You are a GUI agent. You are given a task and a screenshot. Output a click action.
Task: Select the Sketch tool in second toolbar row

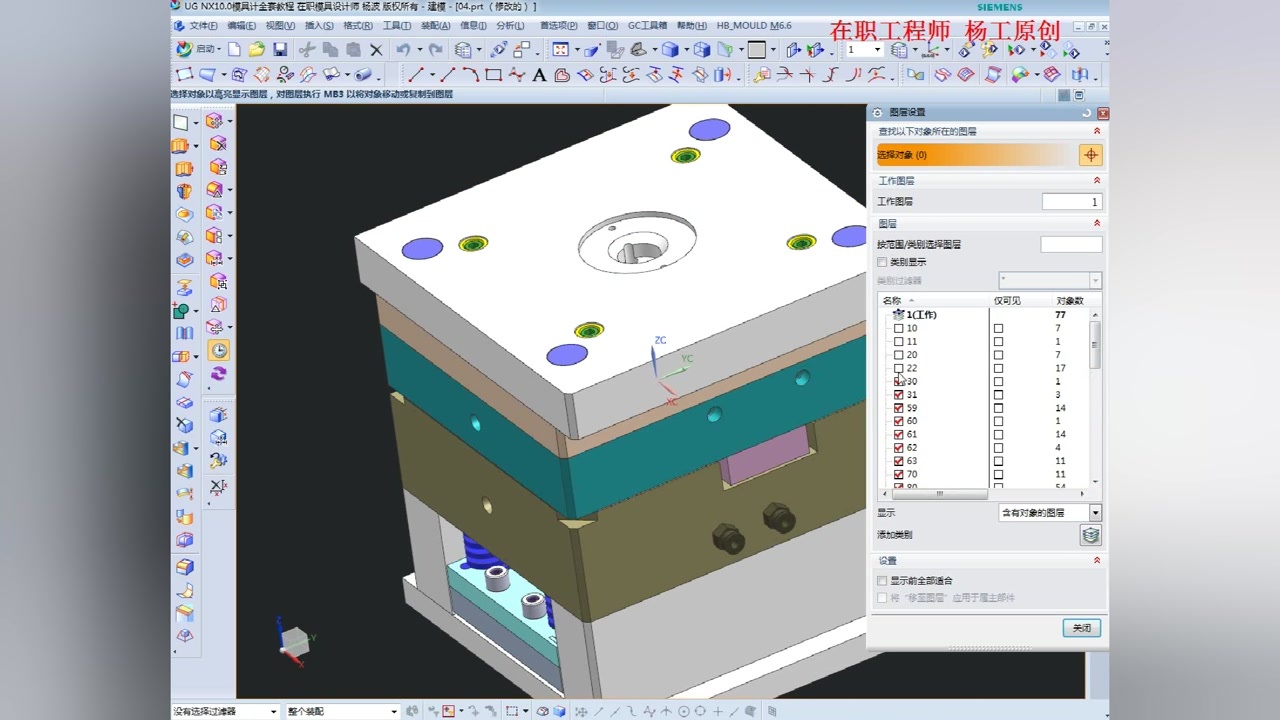pyautogui.click(x=185, y=75)
